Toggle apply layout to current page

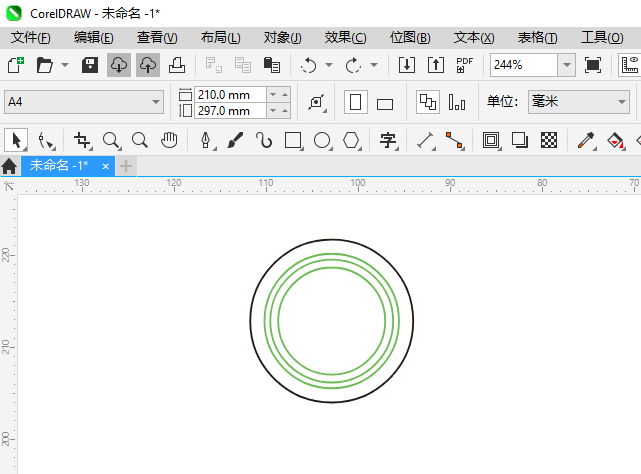457,102
